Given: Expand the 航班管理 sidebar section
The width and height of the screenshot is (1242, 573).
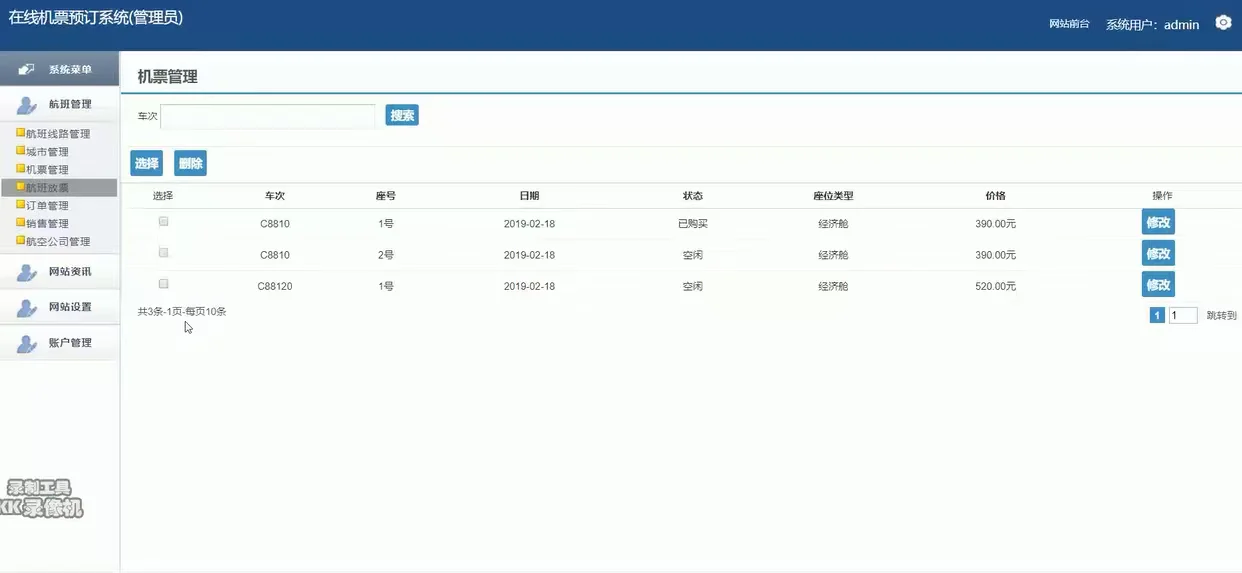Looking at the screenshot, I should [59, 104].
